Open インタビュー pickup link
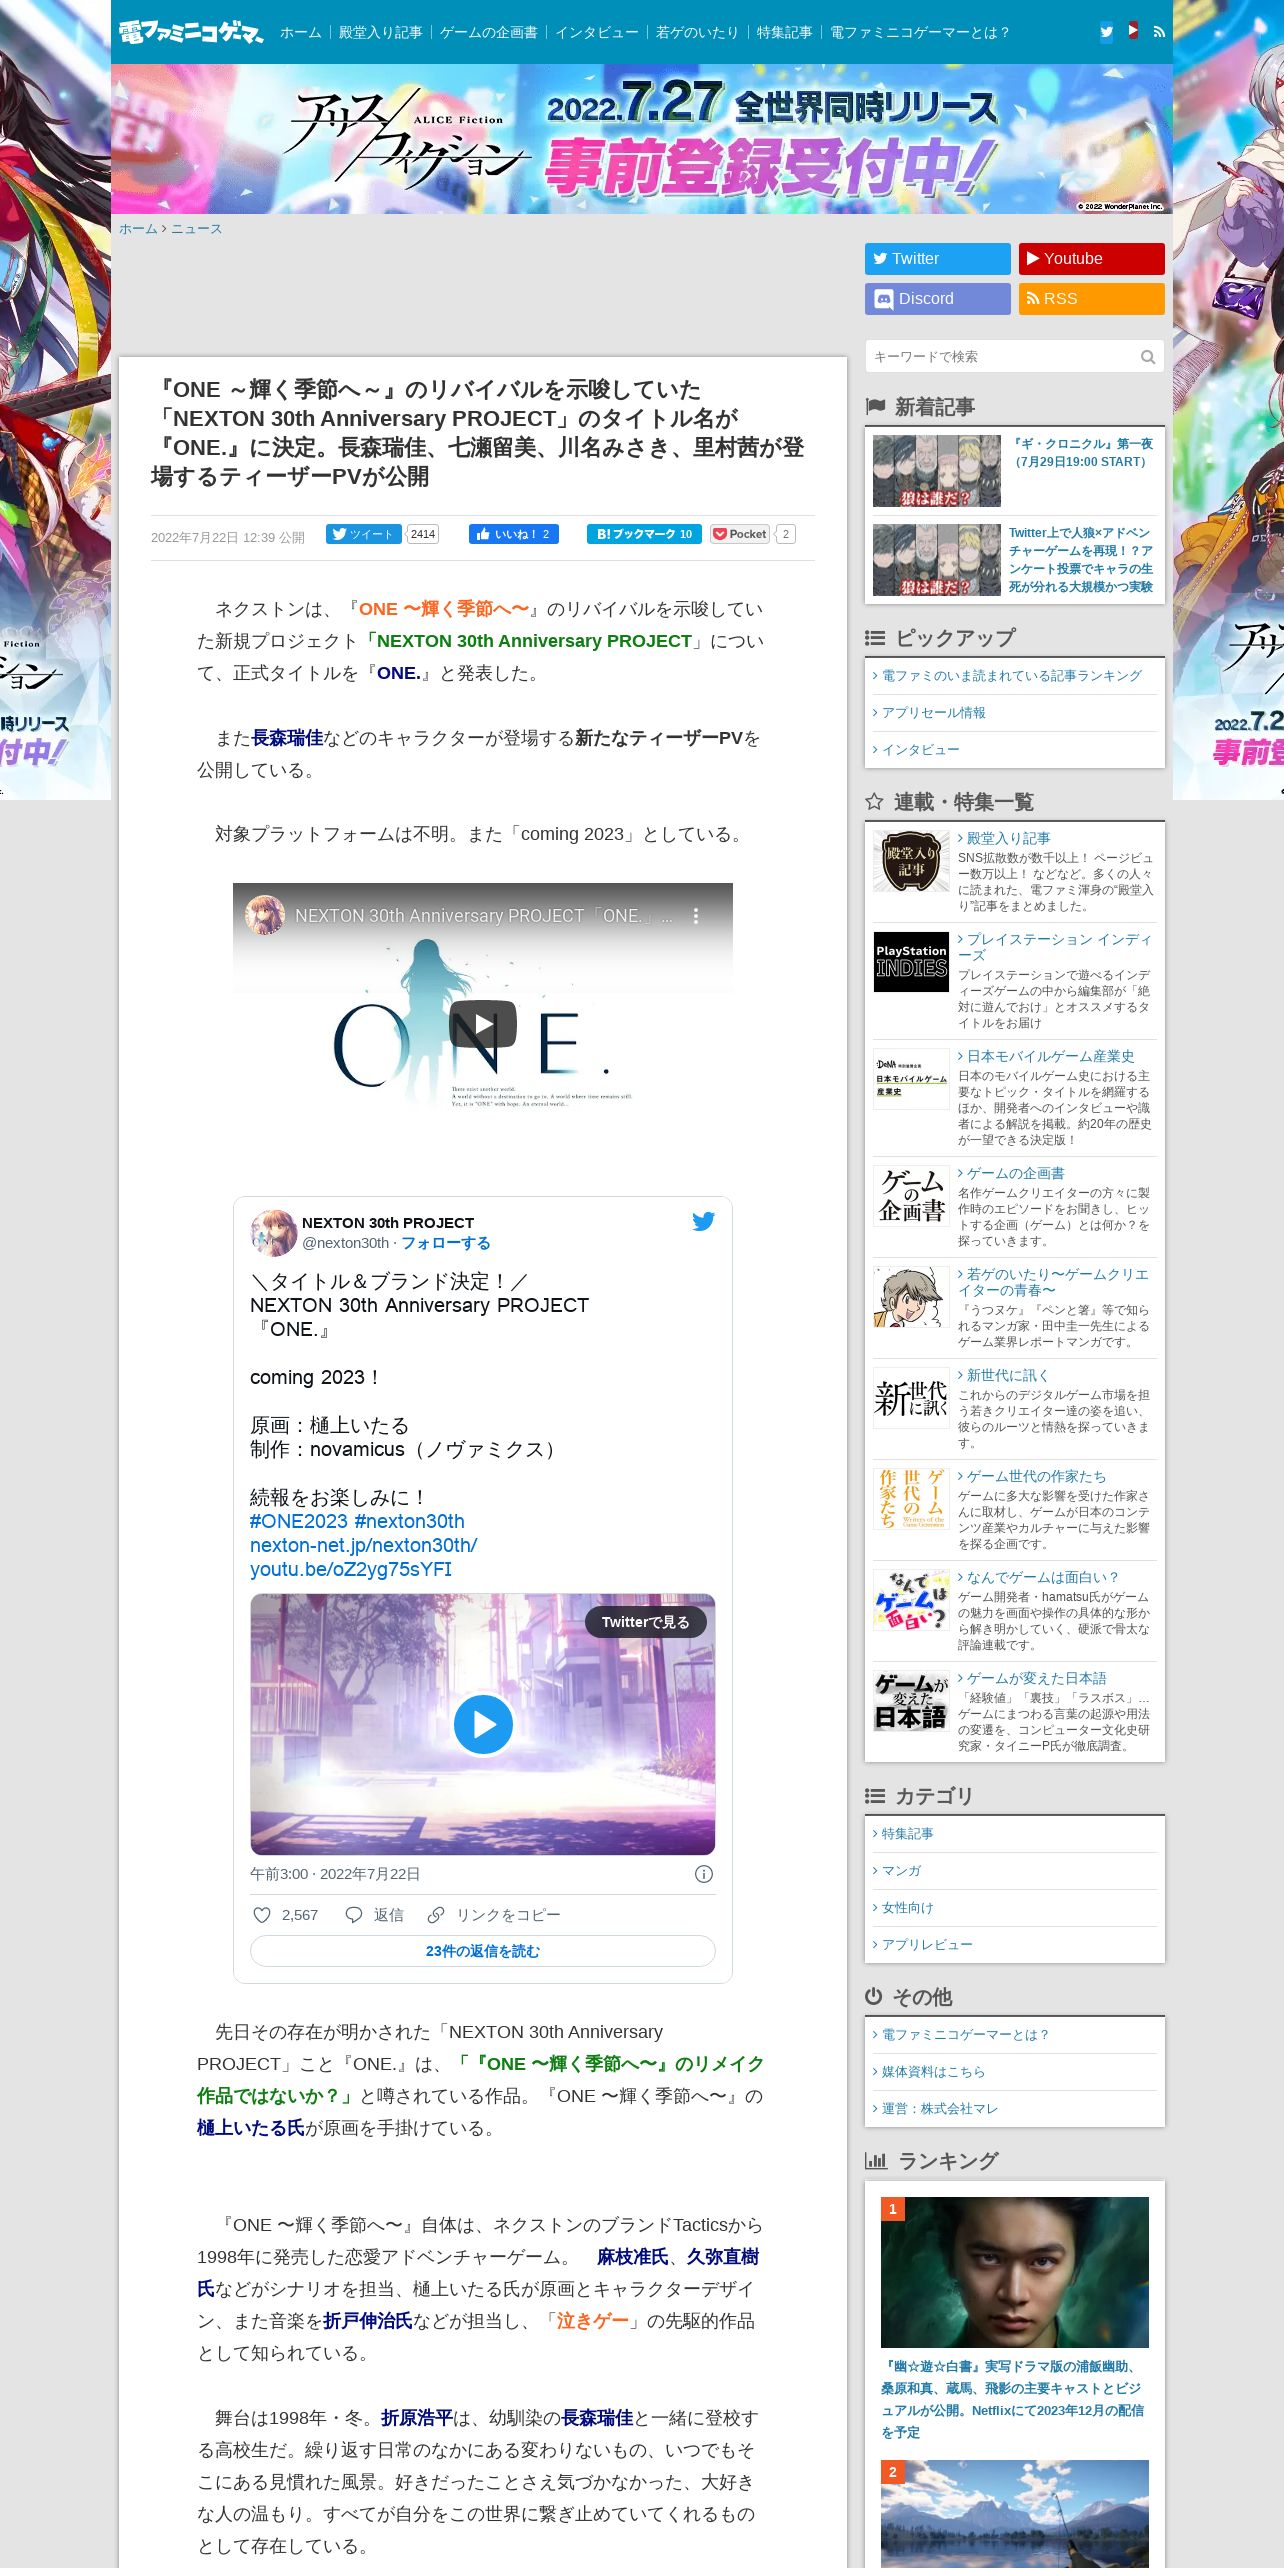This screenshot has width=1284, height=2568. coord(920,750)
